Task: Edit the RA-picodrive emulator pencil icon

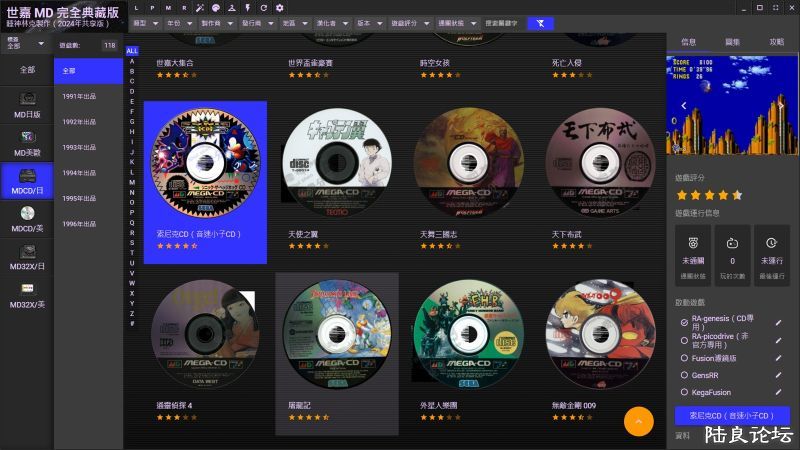Action: [778, 340]
